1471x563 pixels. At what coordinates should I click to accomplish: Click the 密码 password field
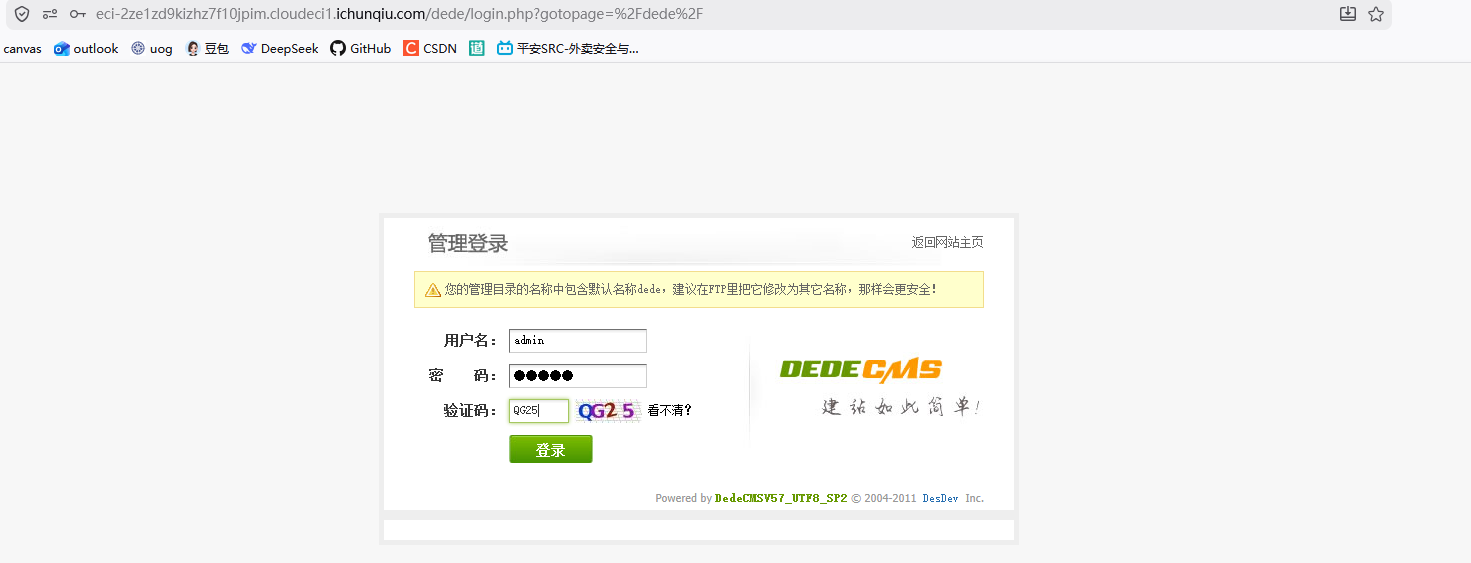(578, 376)
